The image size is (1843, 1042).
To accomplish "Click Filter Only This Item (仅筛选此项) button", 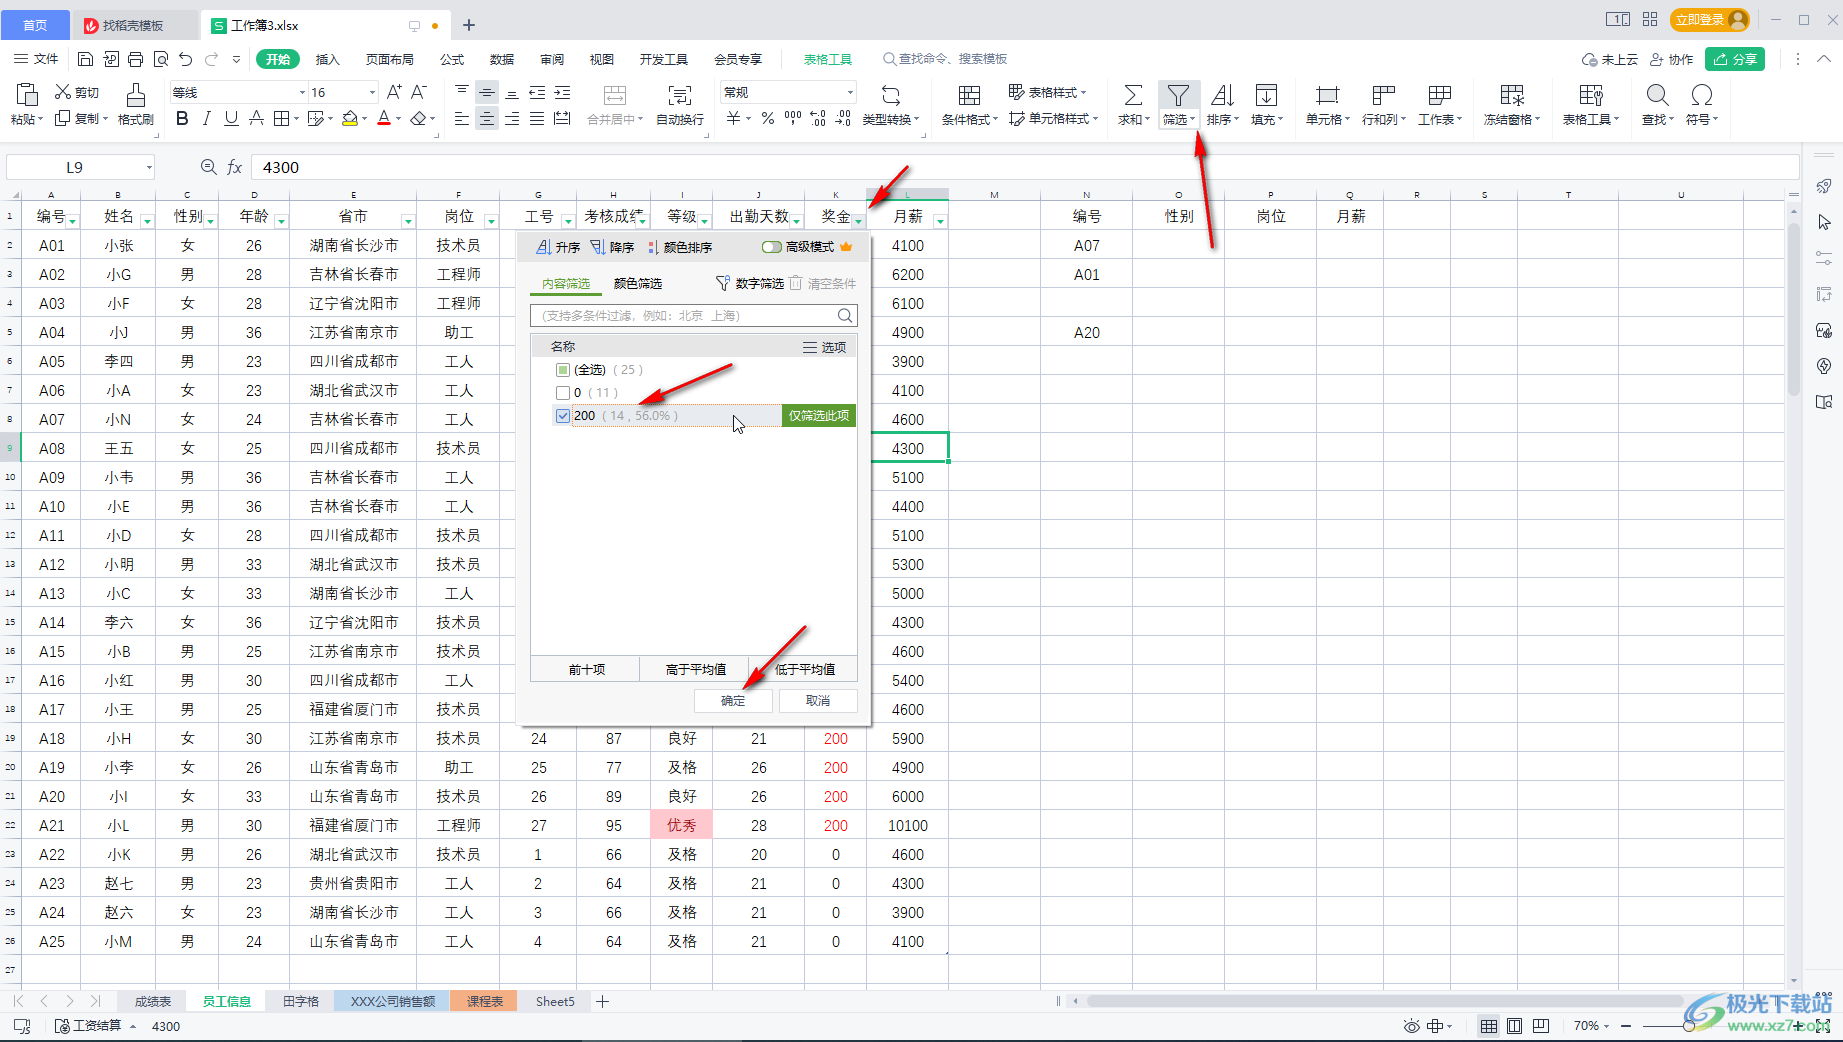I will pos(818,416).
